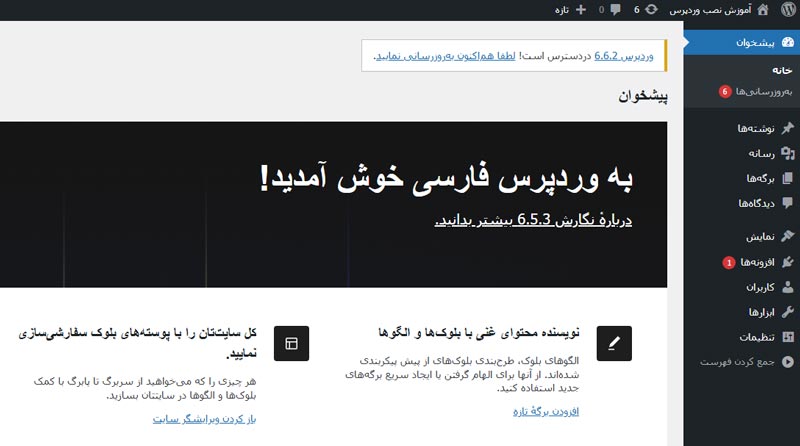800x446 pixels.
Task: Click the brush icon beside نمایش
Action: (788, 236)
